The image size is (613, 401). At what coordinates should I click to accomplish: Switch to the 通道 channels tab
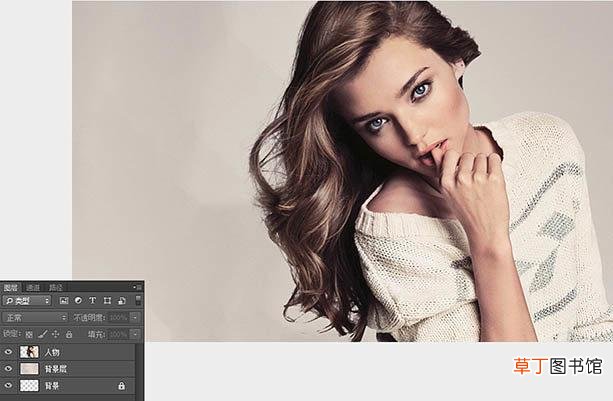(33, 288)
